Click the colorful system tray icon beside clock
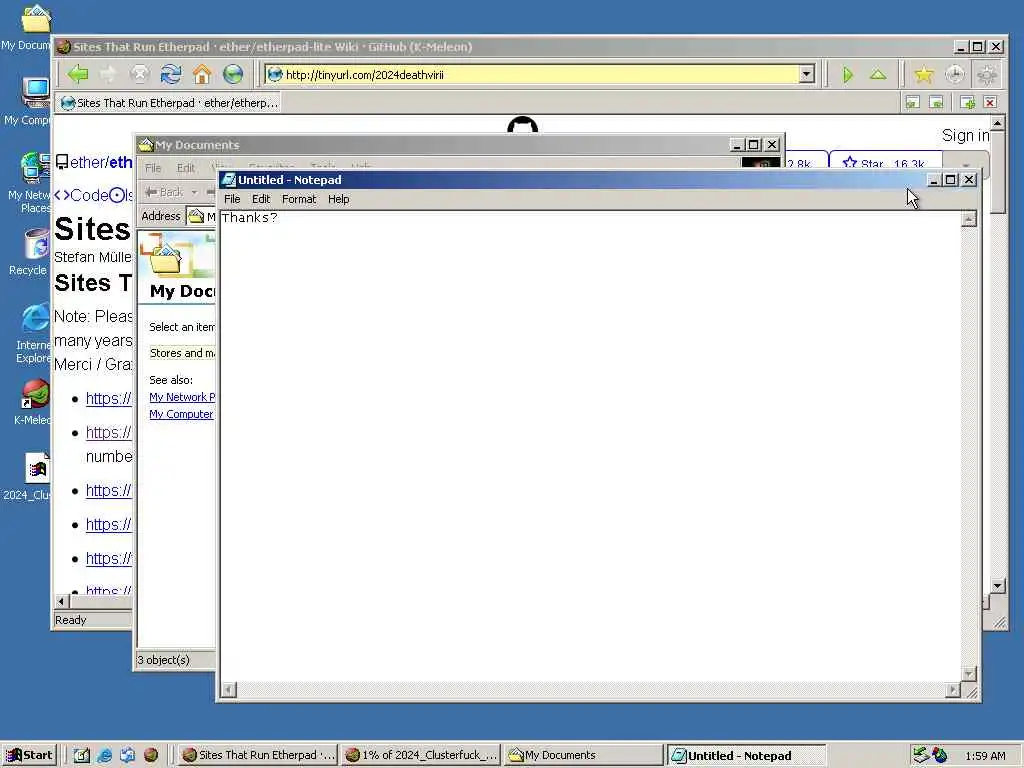 (939, 755)
